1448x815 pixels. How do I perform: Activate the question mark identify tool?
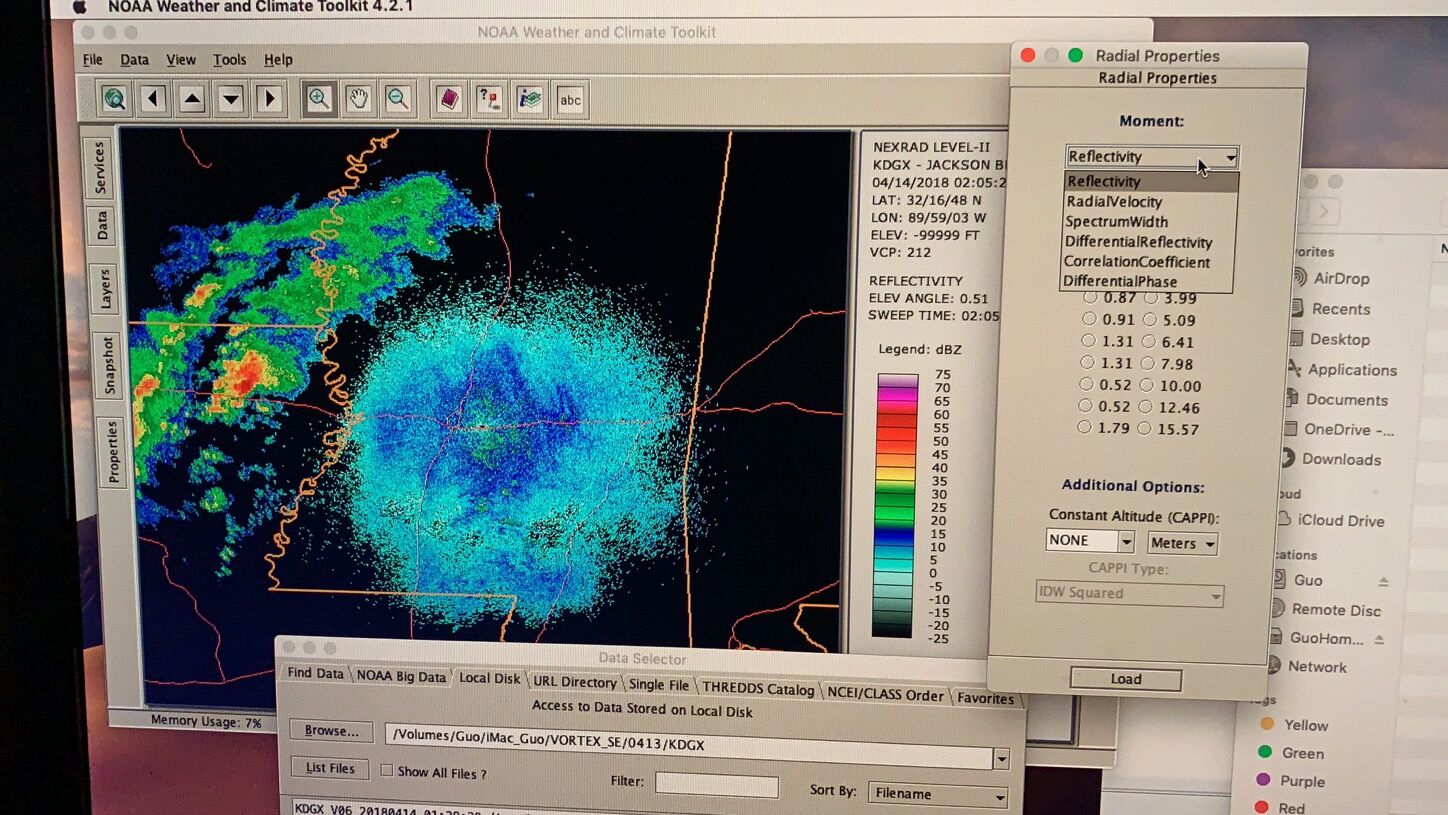coord(489,99)
